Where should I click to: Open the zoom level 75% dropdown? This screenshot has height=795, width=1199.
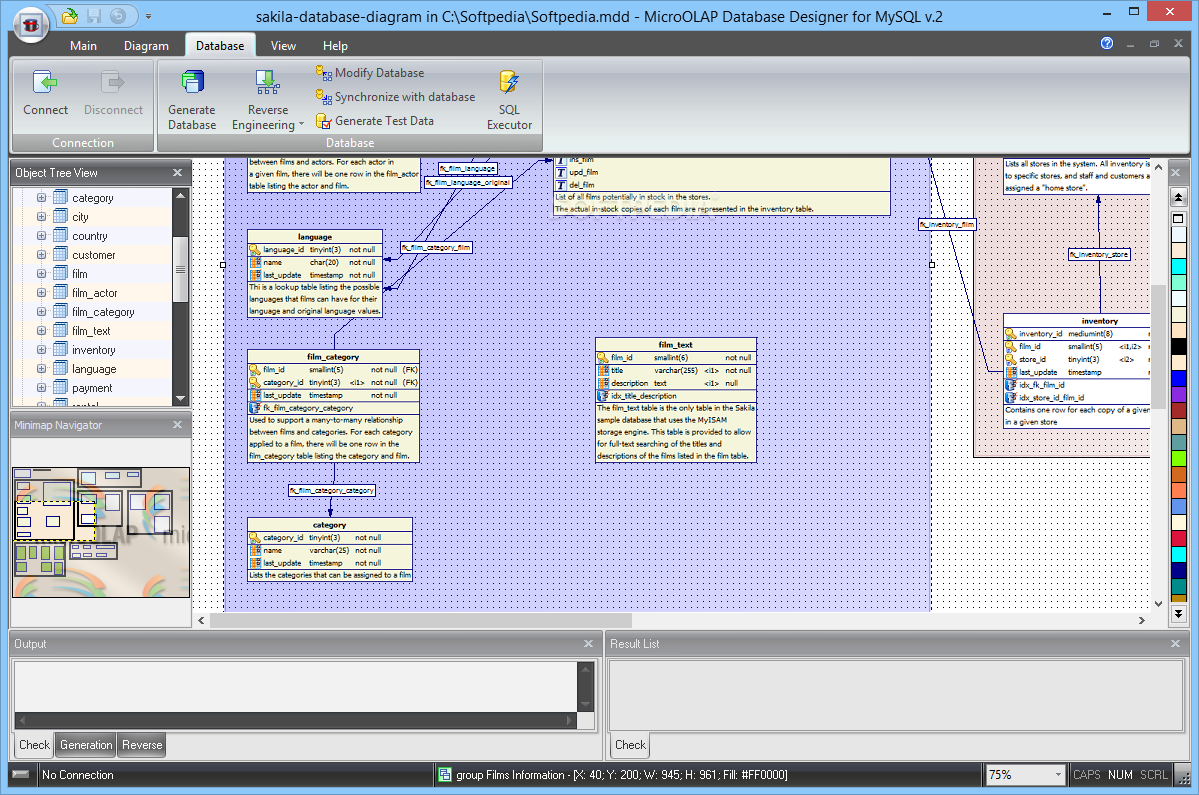click(1058, 775)
